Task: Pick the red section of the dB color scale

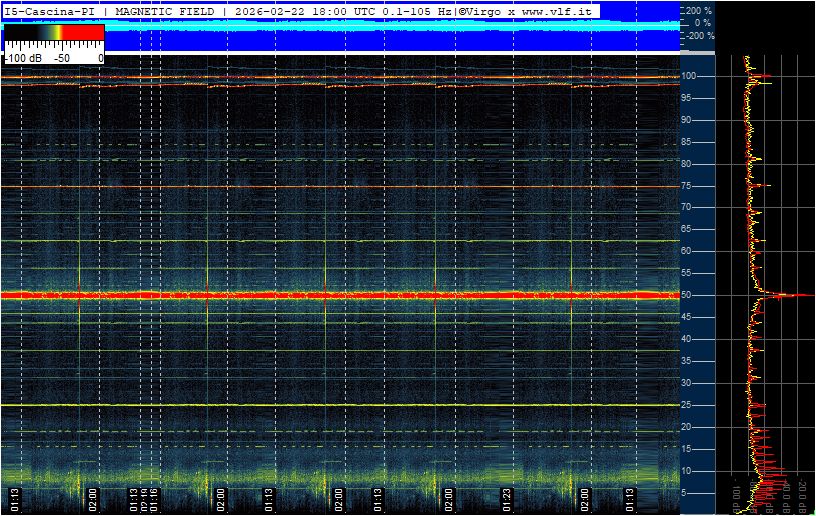Action: [x=83, y=32]
